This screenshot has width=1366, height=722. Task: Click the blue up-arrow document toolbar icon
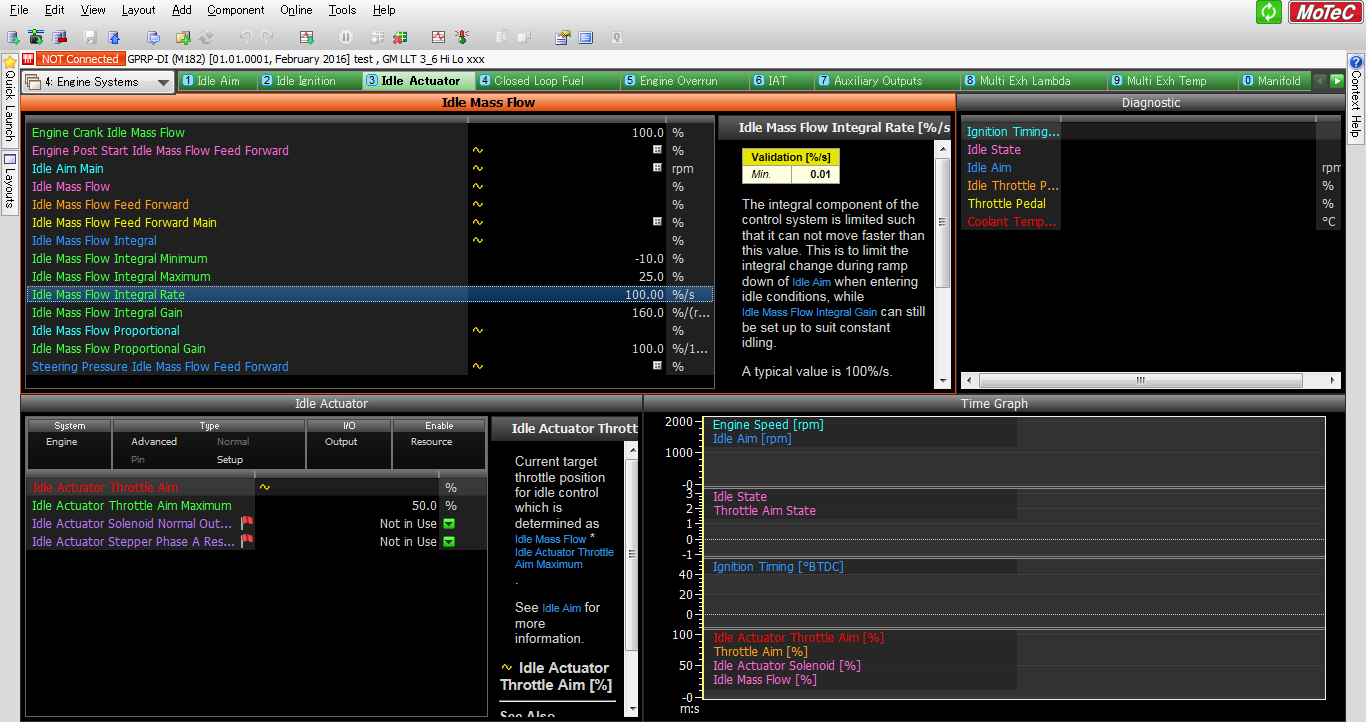[x=114, y=37]
